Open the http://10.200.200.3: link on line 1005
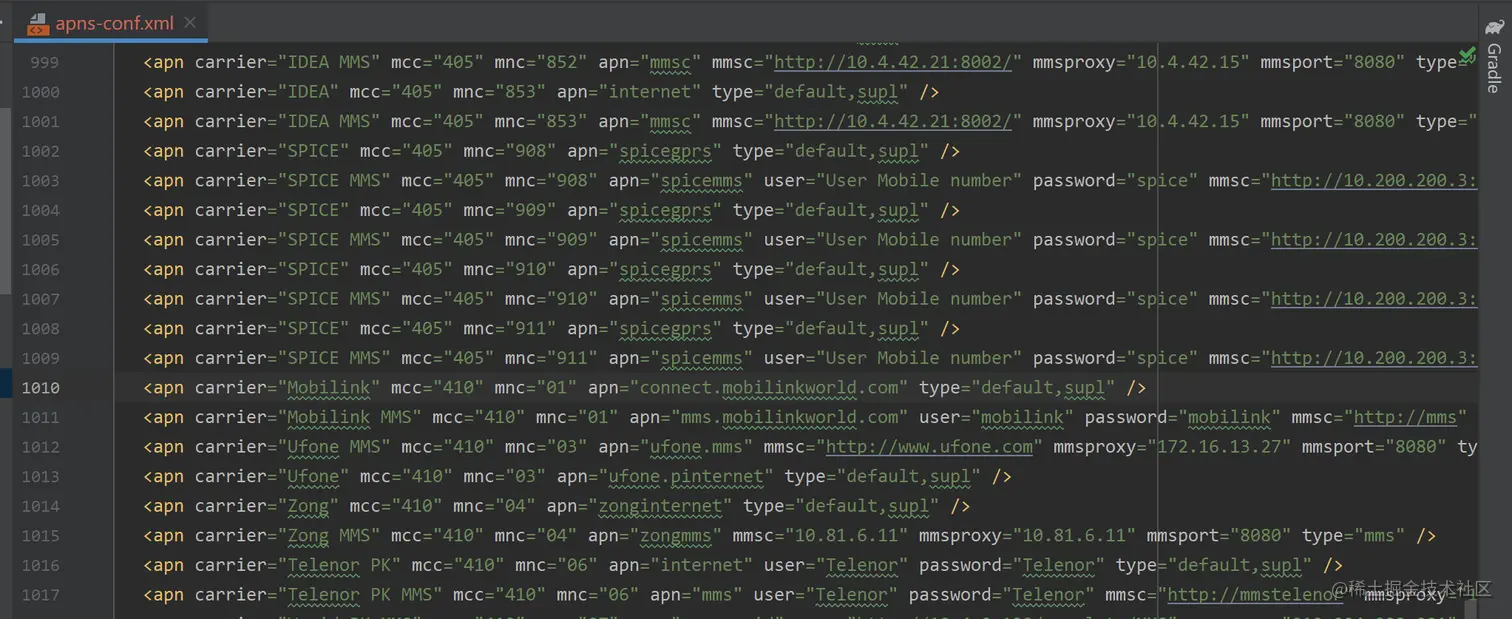This screenshot has width=1512, height=619. [x=1374, y=239]
